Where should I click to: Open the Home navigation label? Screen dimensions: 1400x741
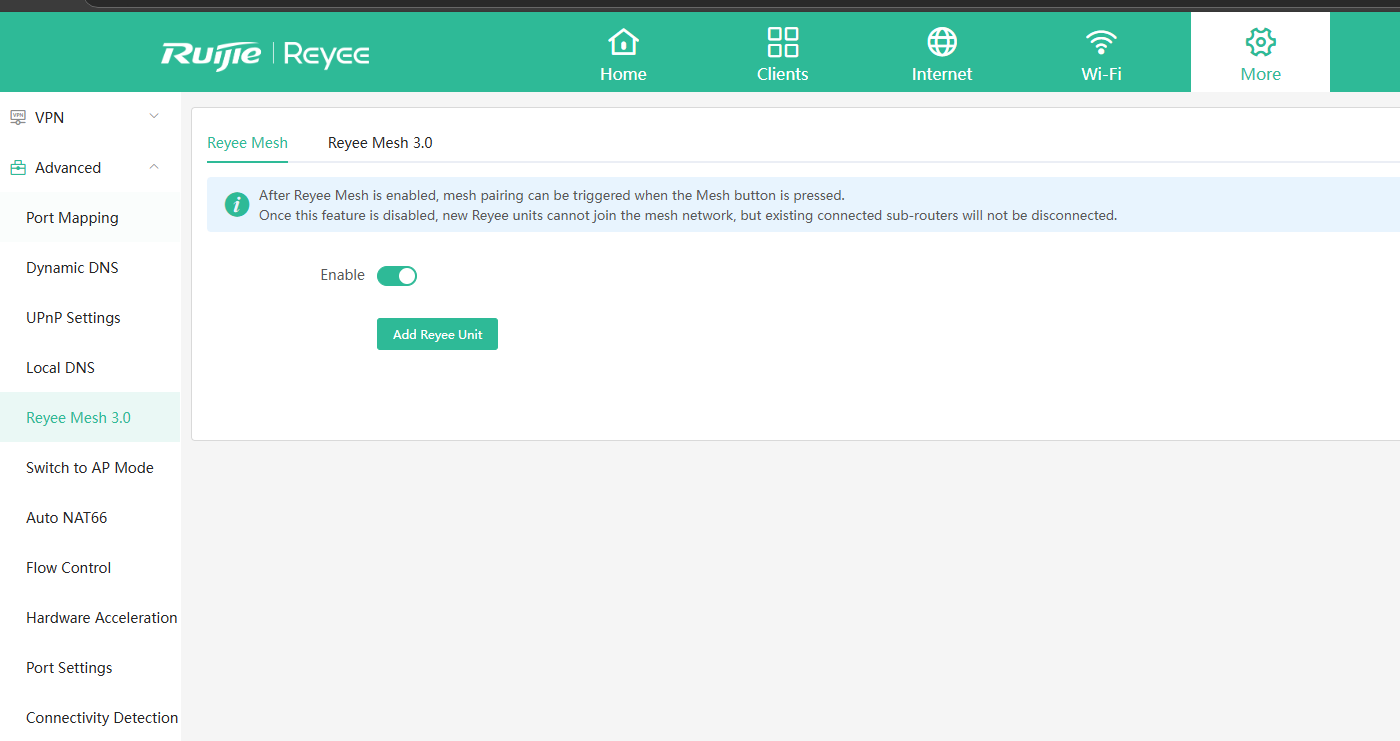[623, 74]
